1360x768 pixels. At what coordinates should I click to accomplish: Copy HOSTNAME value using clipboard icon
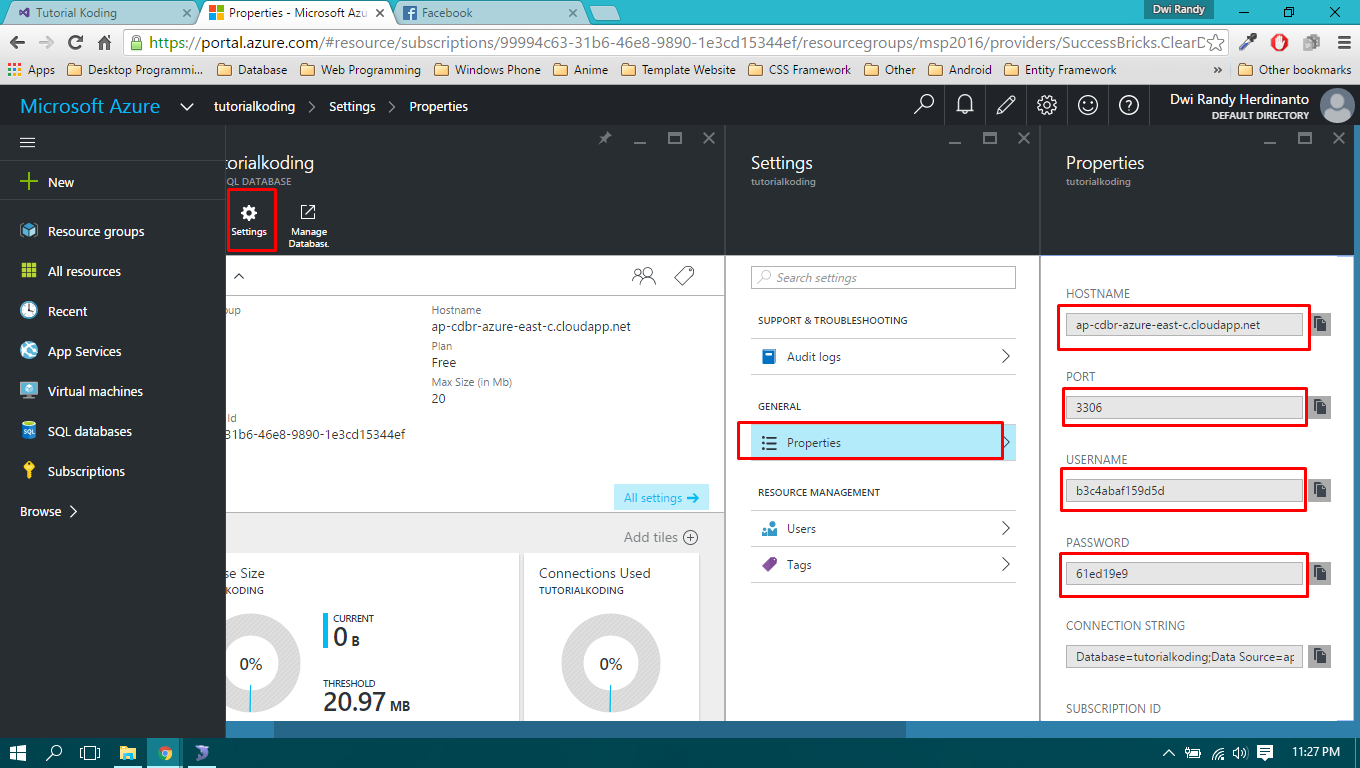(1319, 323)
